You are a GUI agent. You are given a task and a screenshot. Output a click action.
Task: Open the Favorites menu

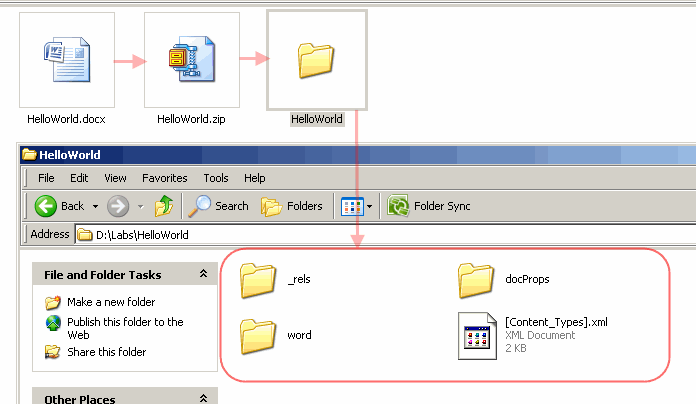[165, 178]
